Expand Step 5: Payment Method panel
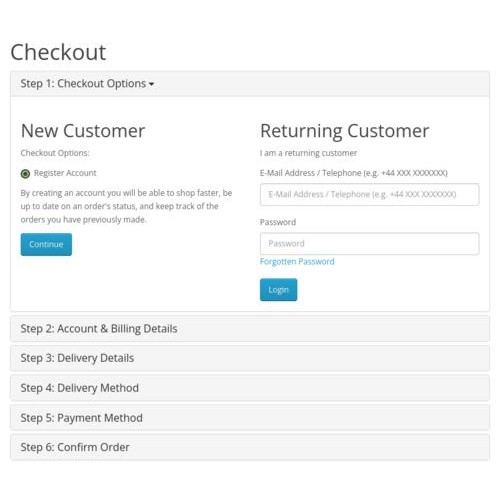The width and height of the screenshot is (500, 500). click(x=250, y=418)
